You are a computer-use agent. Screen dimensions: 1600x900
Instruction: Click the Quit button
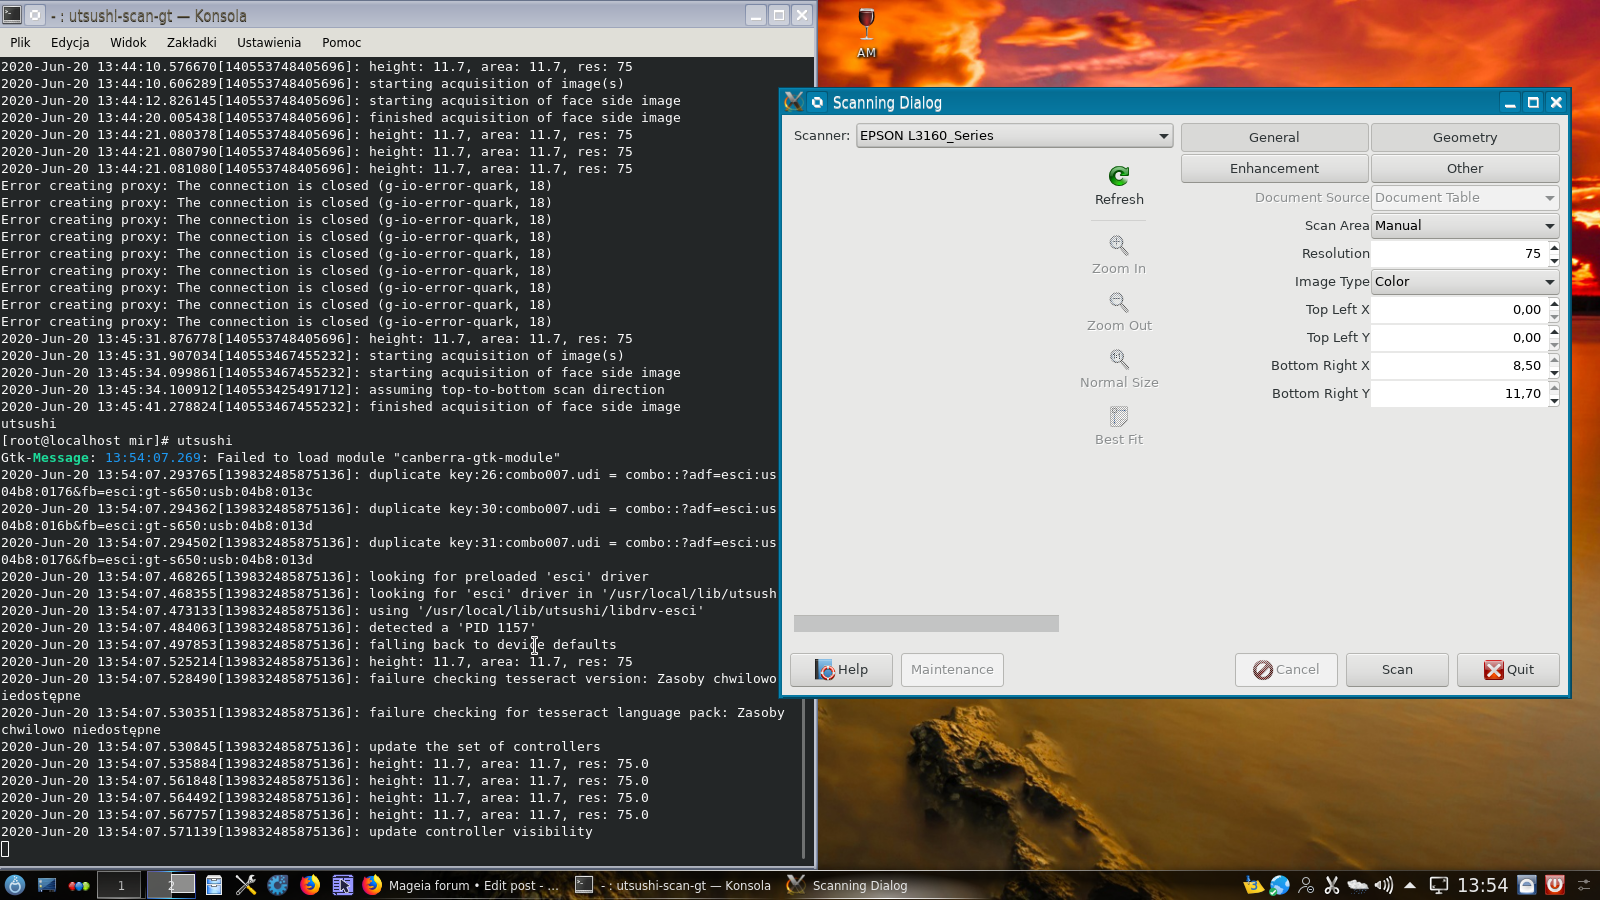point(1508,670)
